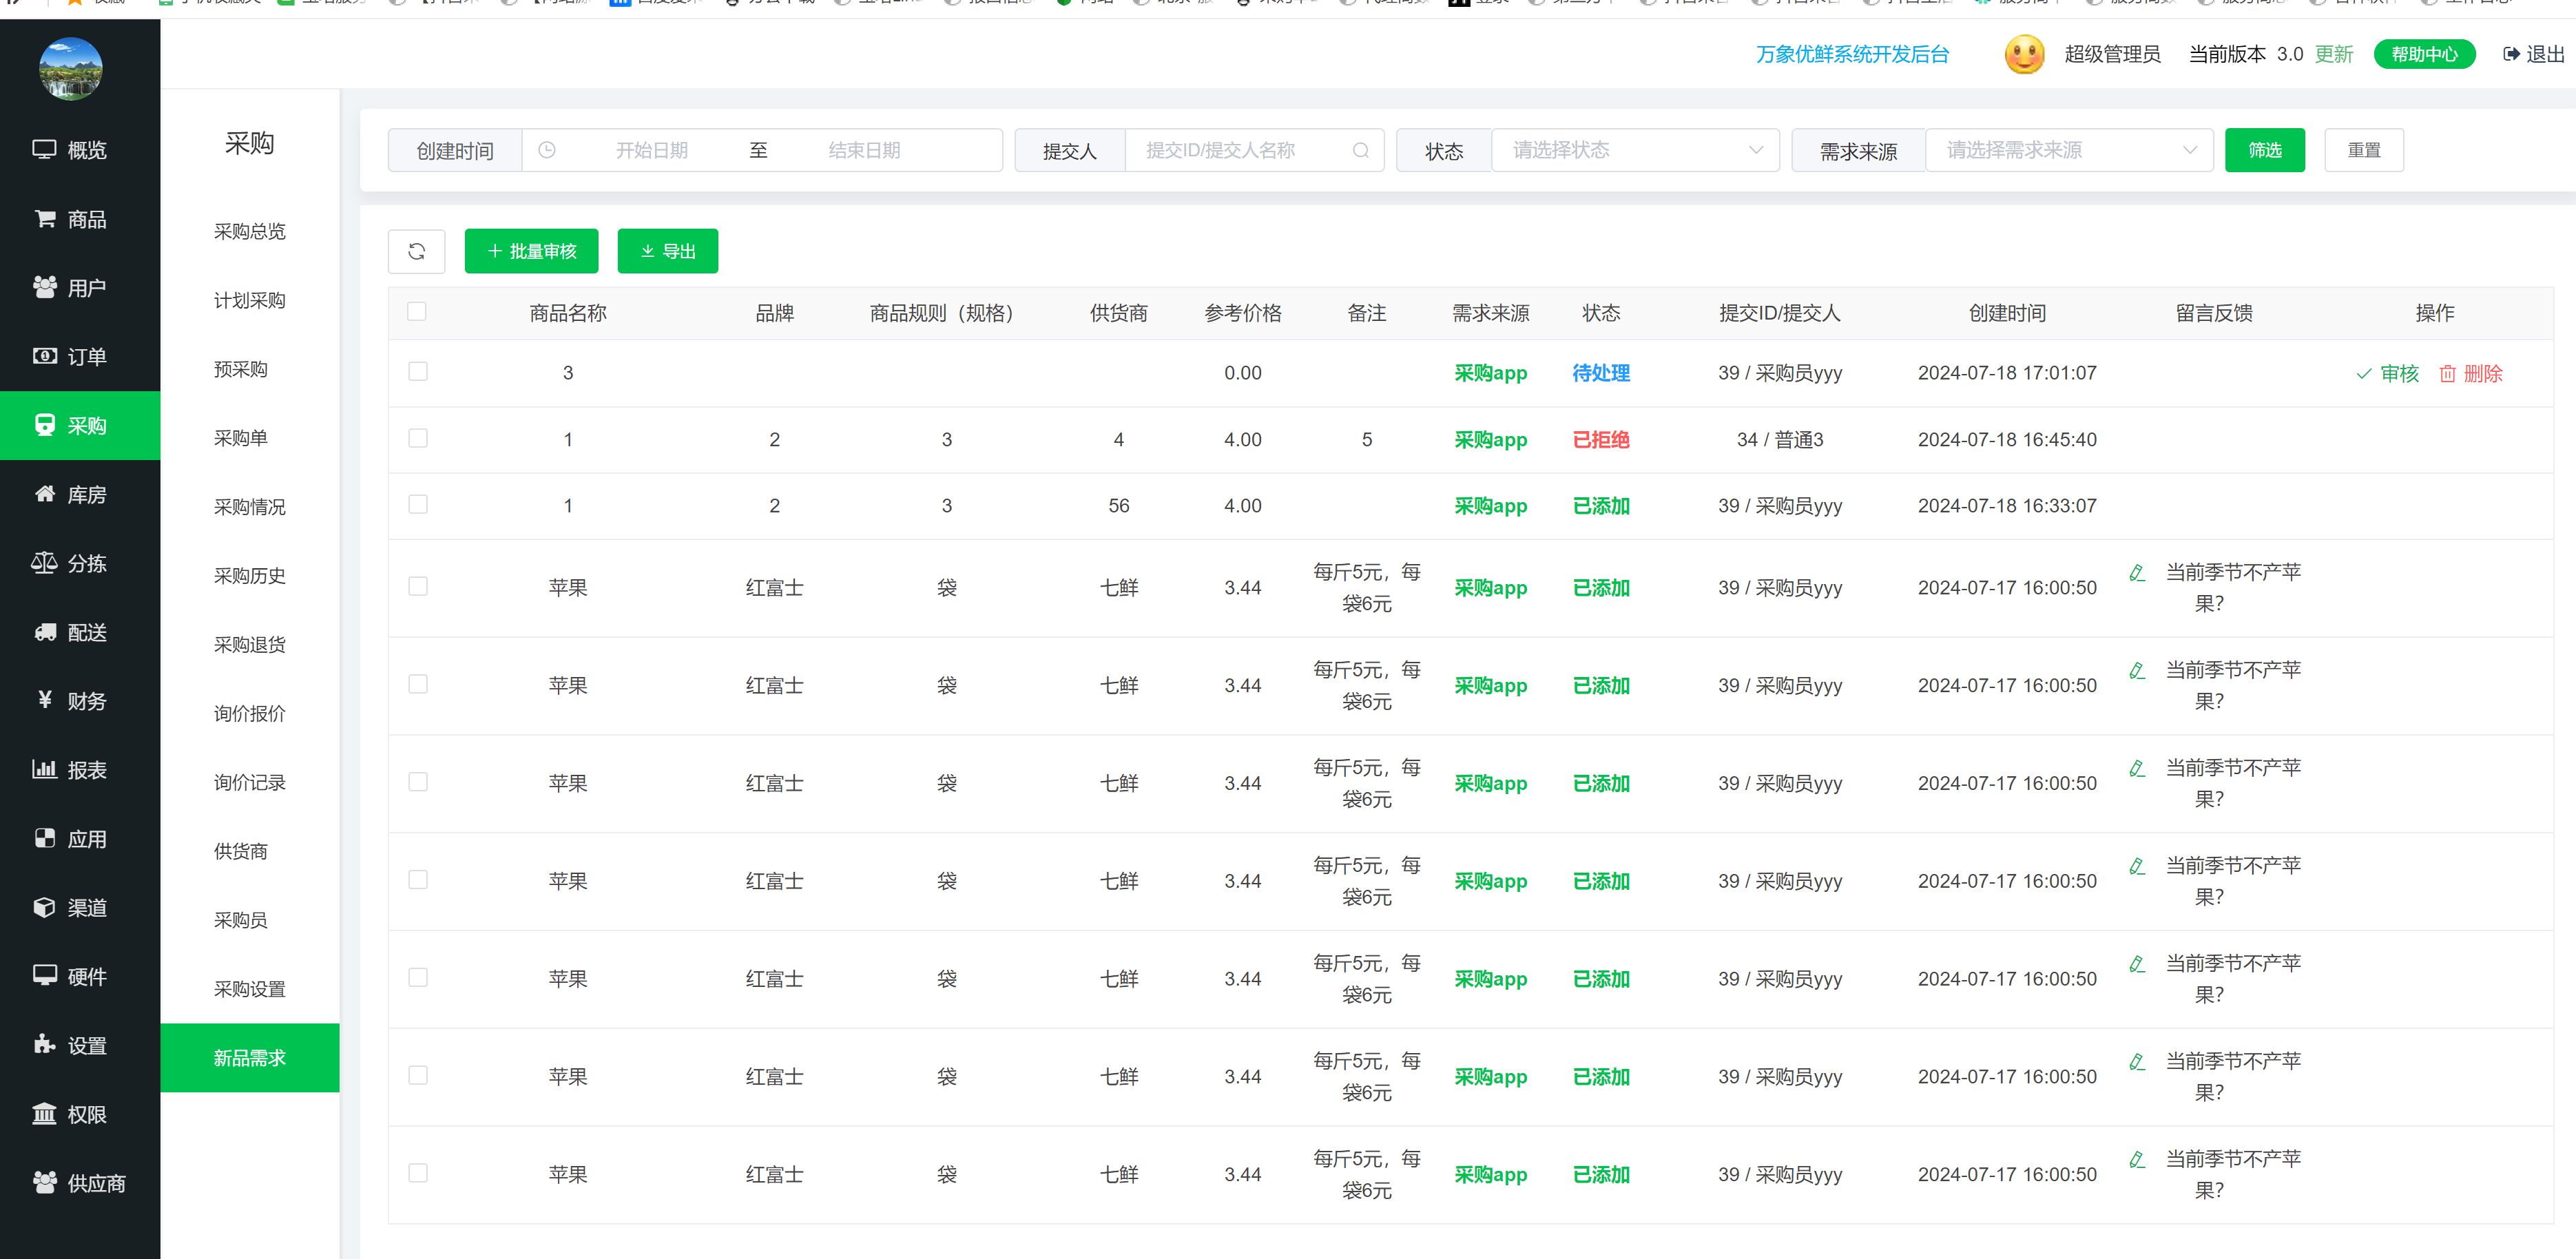
Task: Open the 请选择状态 status dropdown
Action: click(x=1635, y=150)
